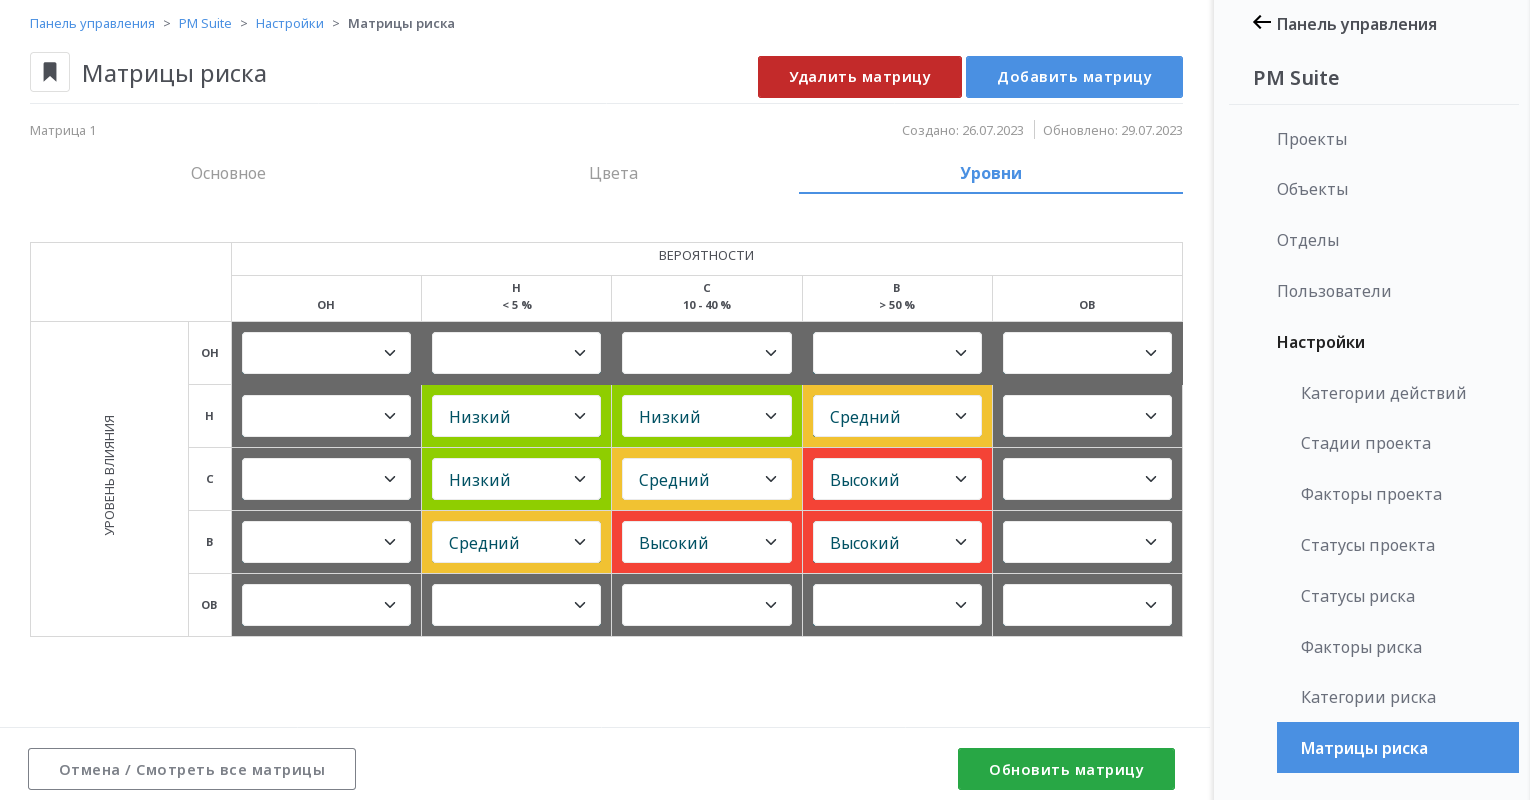Open Категории риска in the sidebar
The width and height of the screenshot is (1530, 800).
point(1368,697)
